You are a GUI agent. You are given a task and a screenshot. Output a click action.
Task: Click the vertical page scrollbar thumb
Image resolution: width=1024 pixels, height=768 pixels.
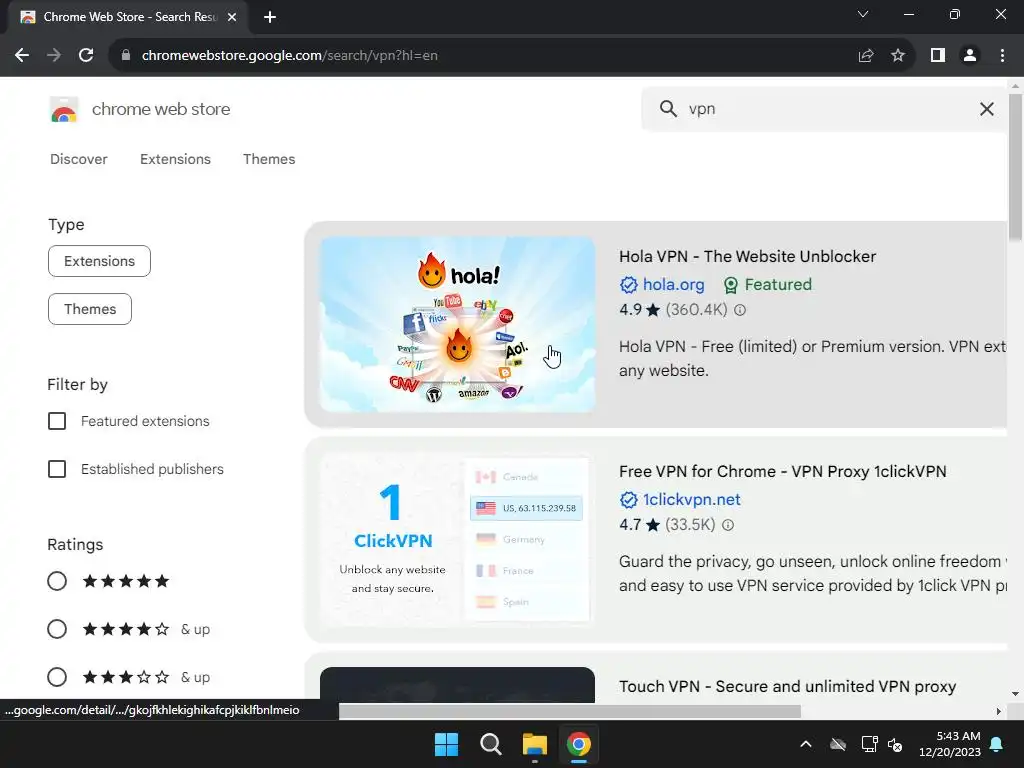1015,167
